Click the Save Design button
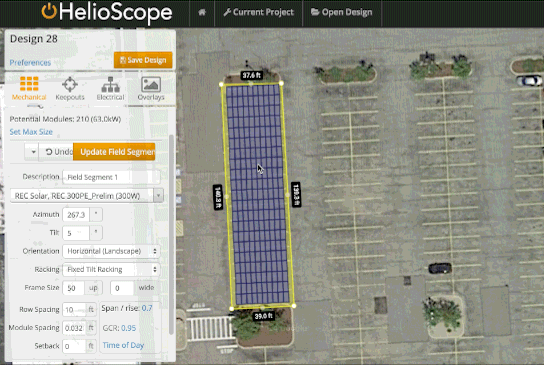This screenshot has height=365, width=545. point(143,60)
